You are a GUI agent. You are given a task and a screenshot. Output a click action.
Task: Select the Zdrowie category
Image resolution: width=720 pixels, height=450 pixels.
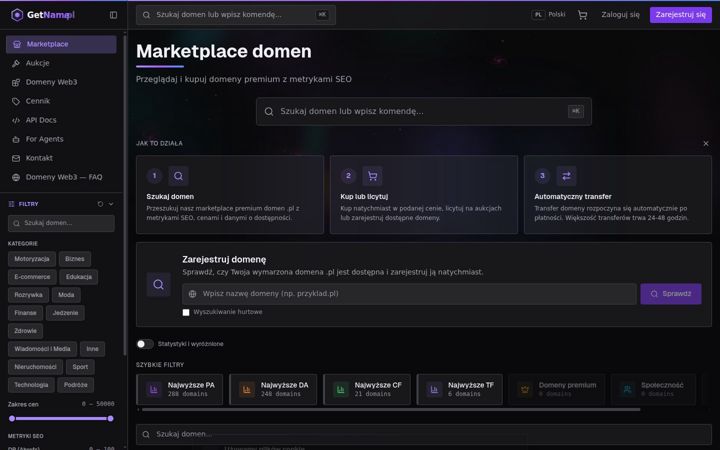tap(25, 331)
